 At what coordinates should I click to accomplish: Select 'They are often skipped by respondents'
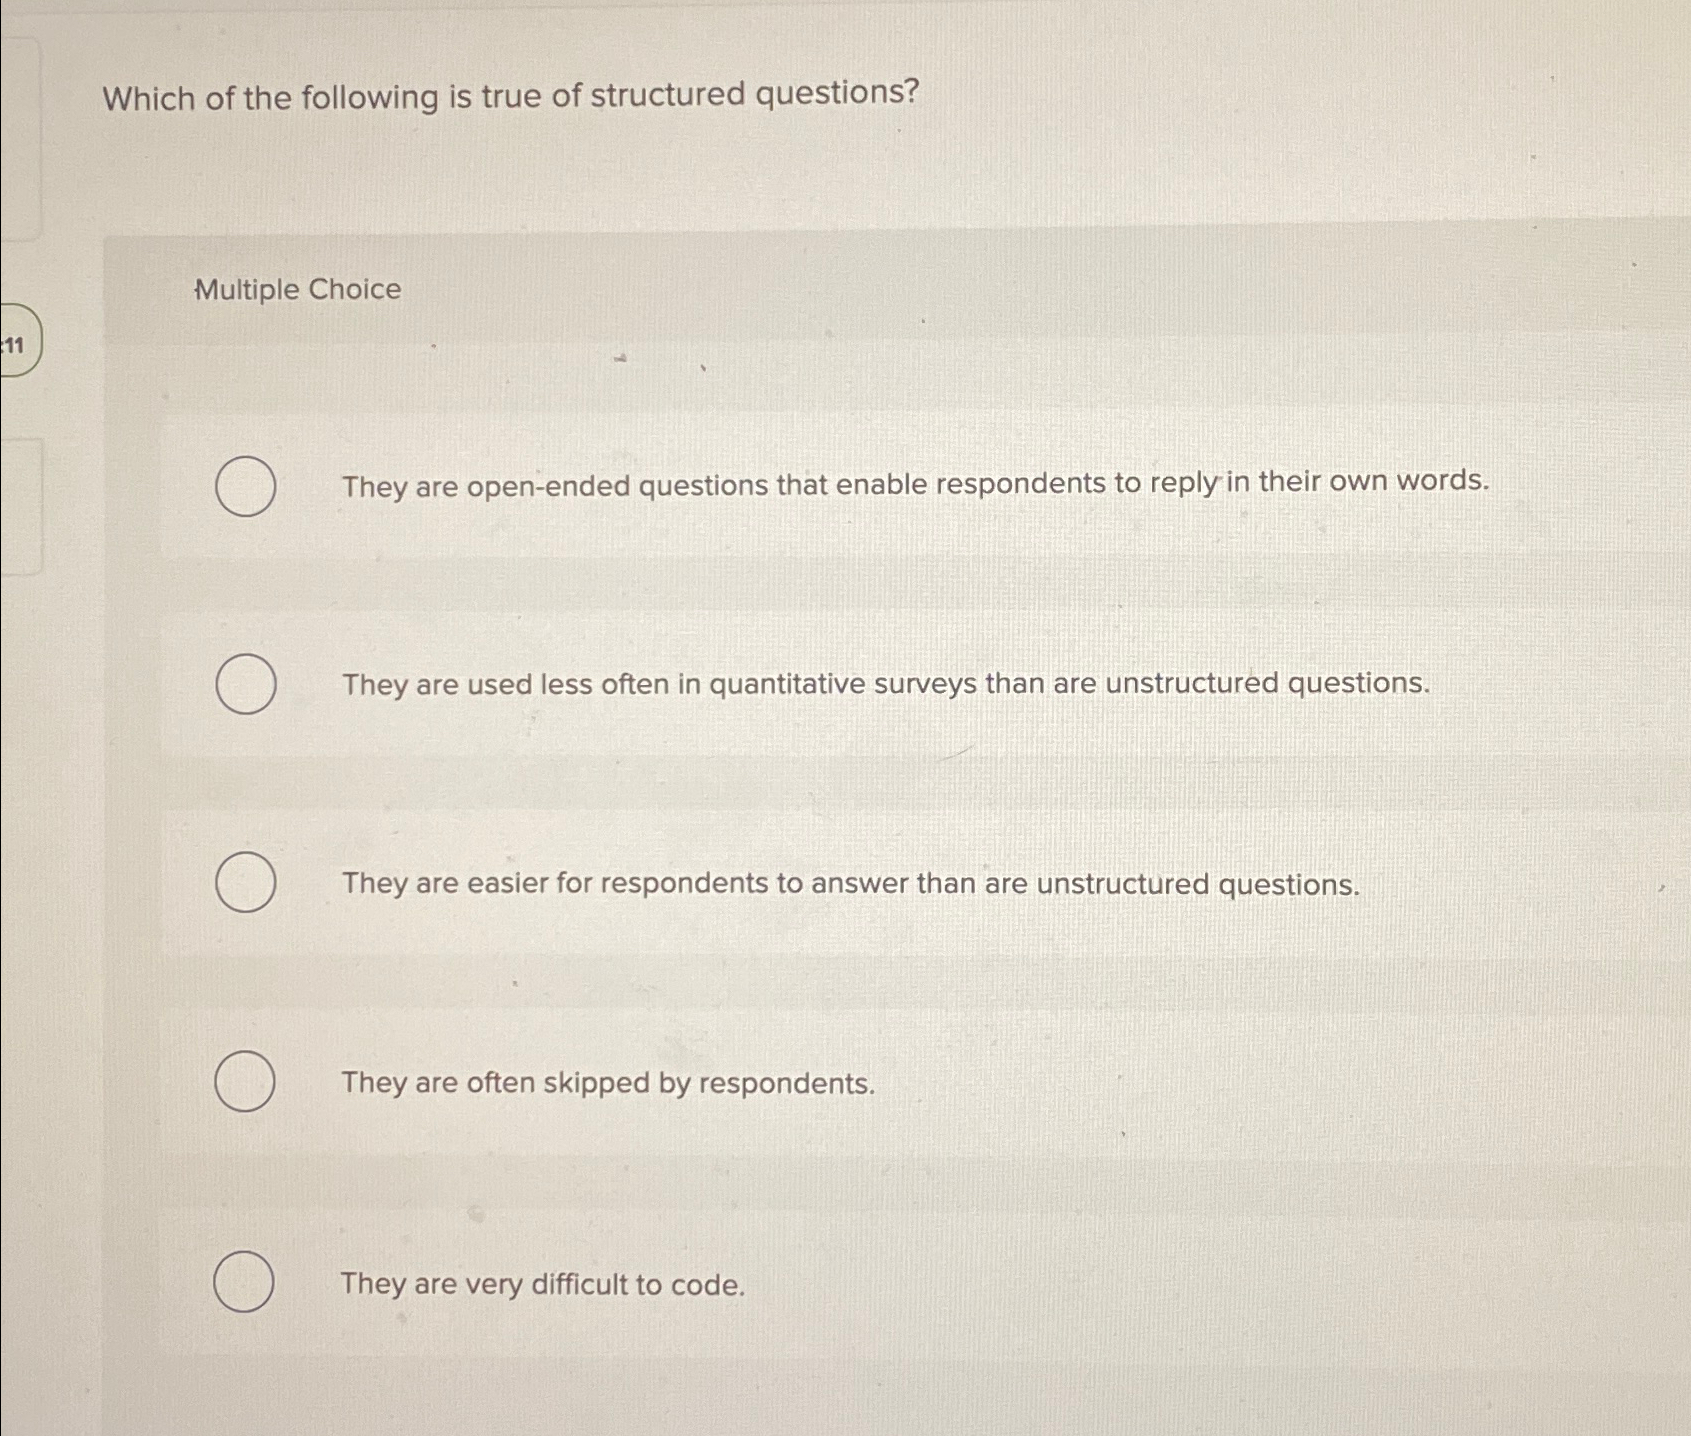pyautogui.click(x=243, y=1083)
